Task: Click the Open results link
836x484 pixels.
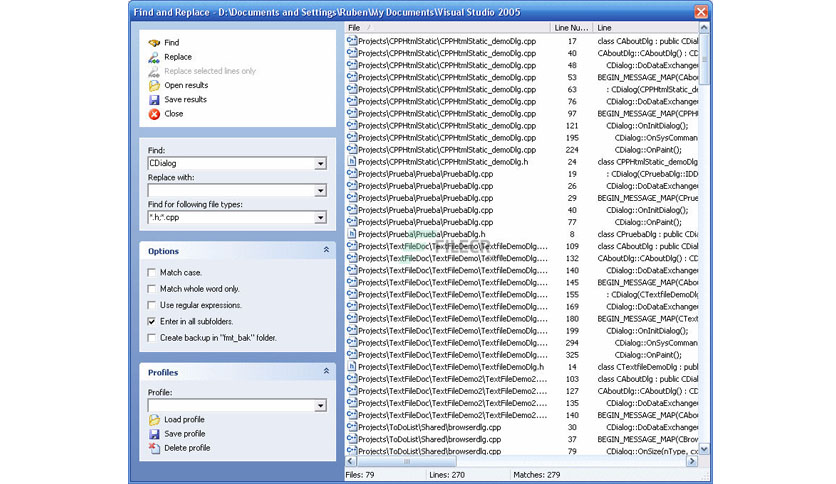Action: [186, 85]
